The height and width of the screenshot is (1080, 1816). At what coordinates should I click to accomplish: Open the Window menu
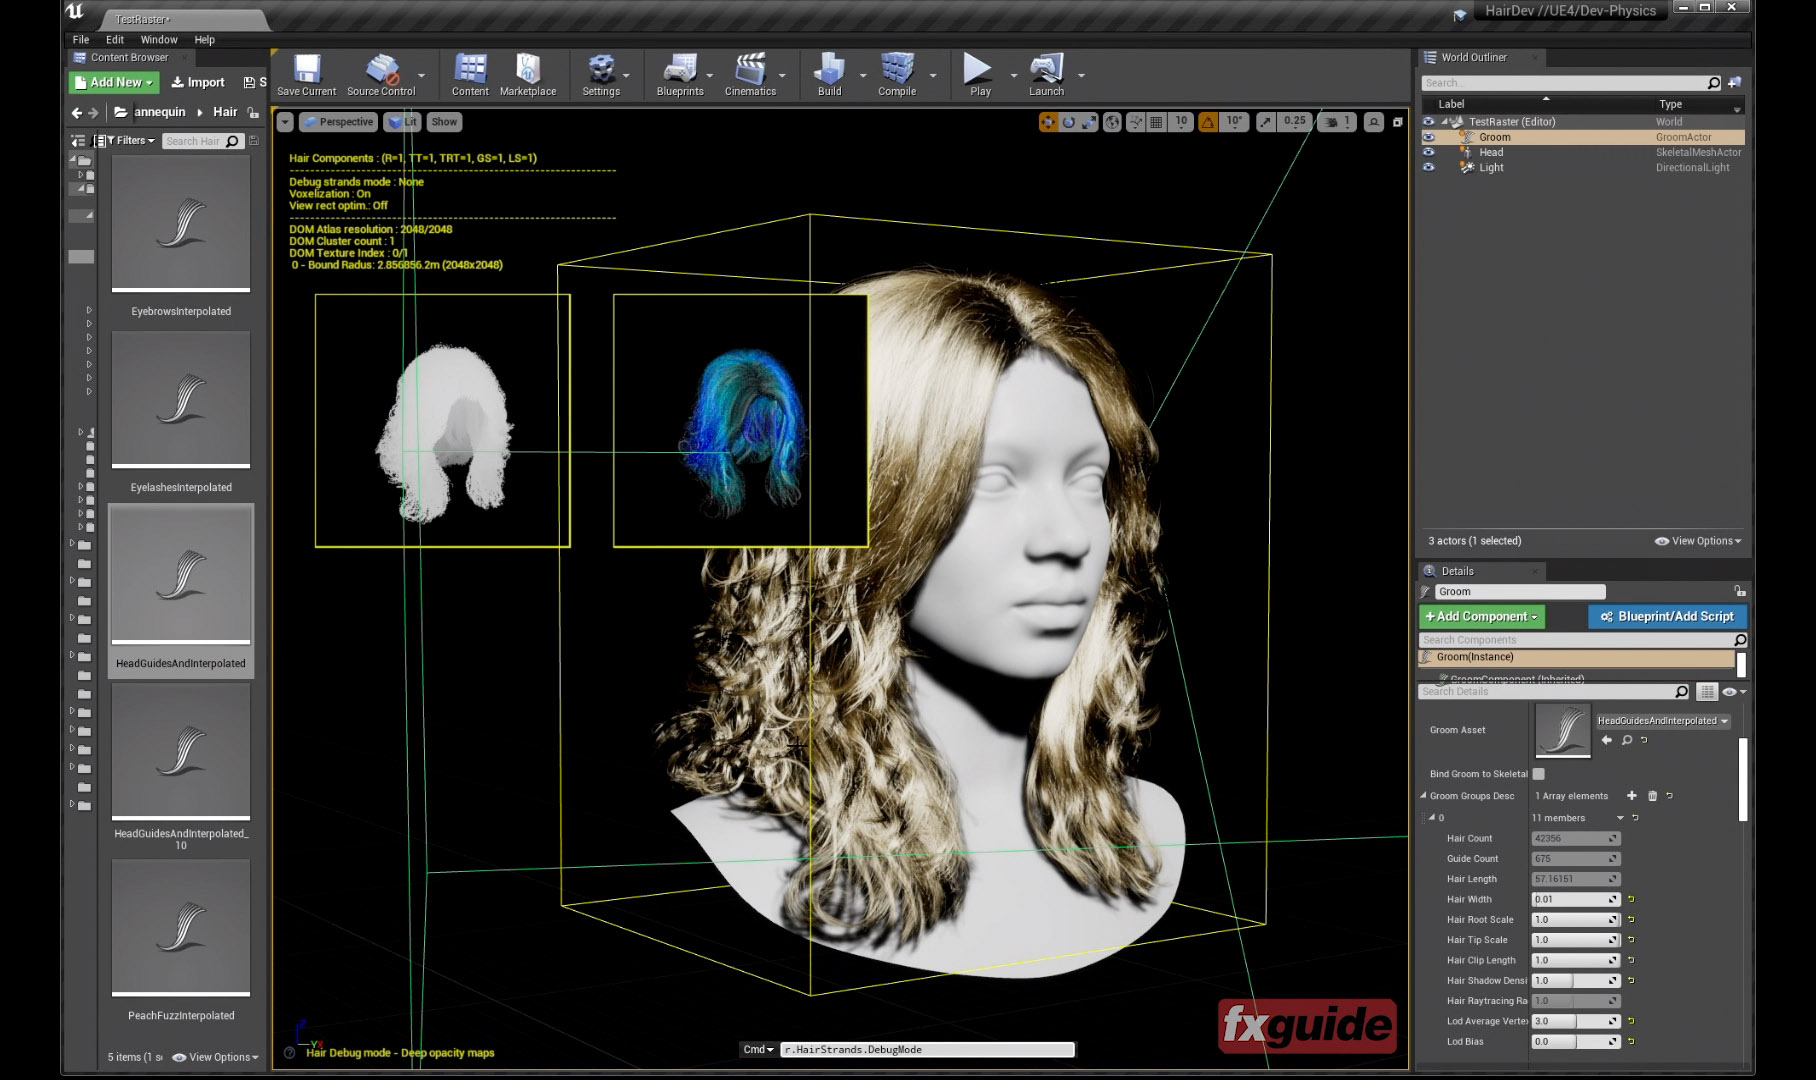click(159, 40)
